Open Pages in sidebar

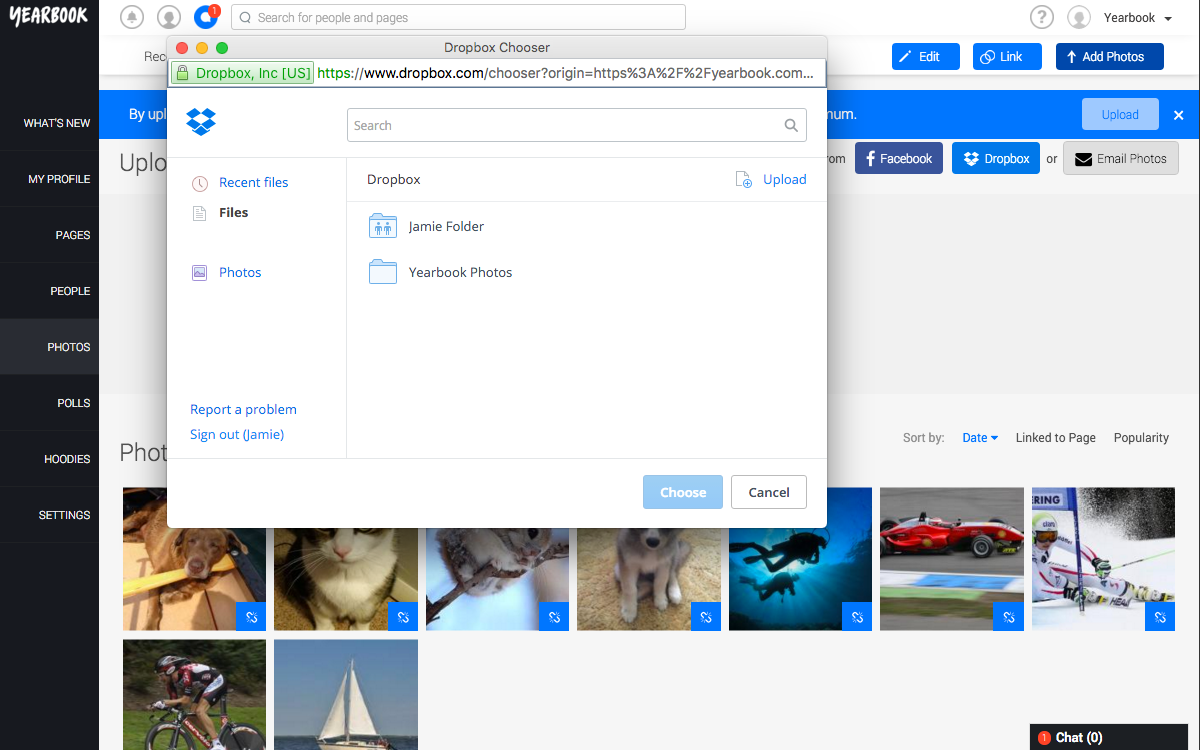tap(49, 235)
